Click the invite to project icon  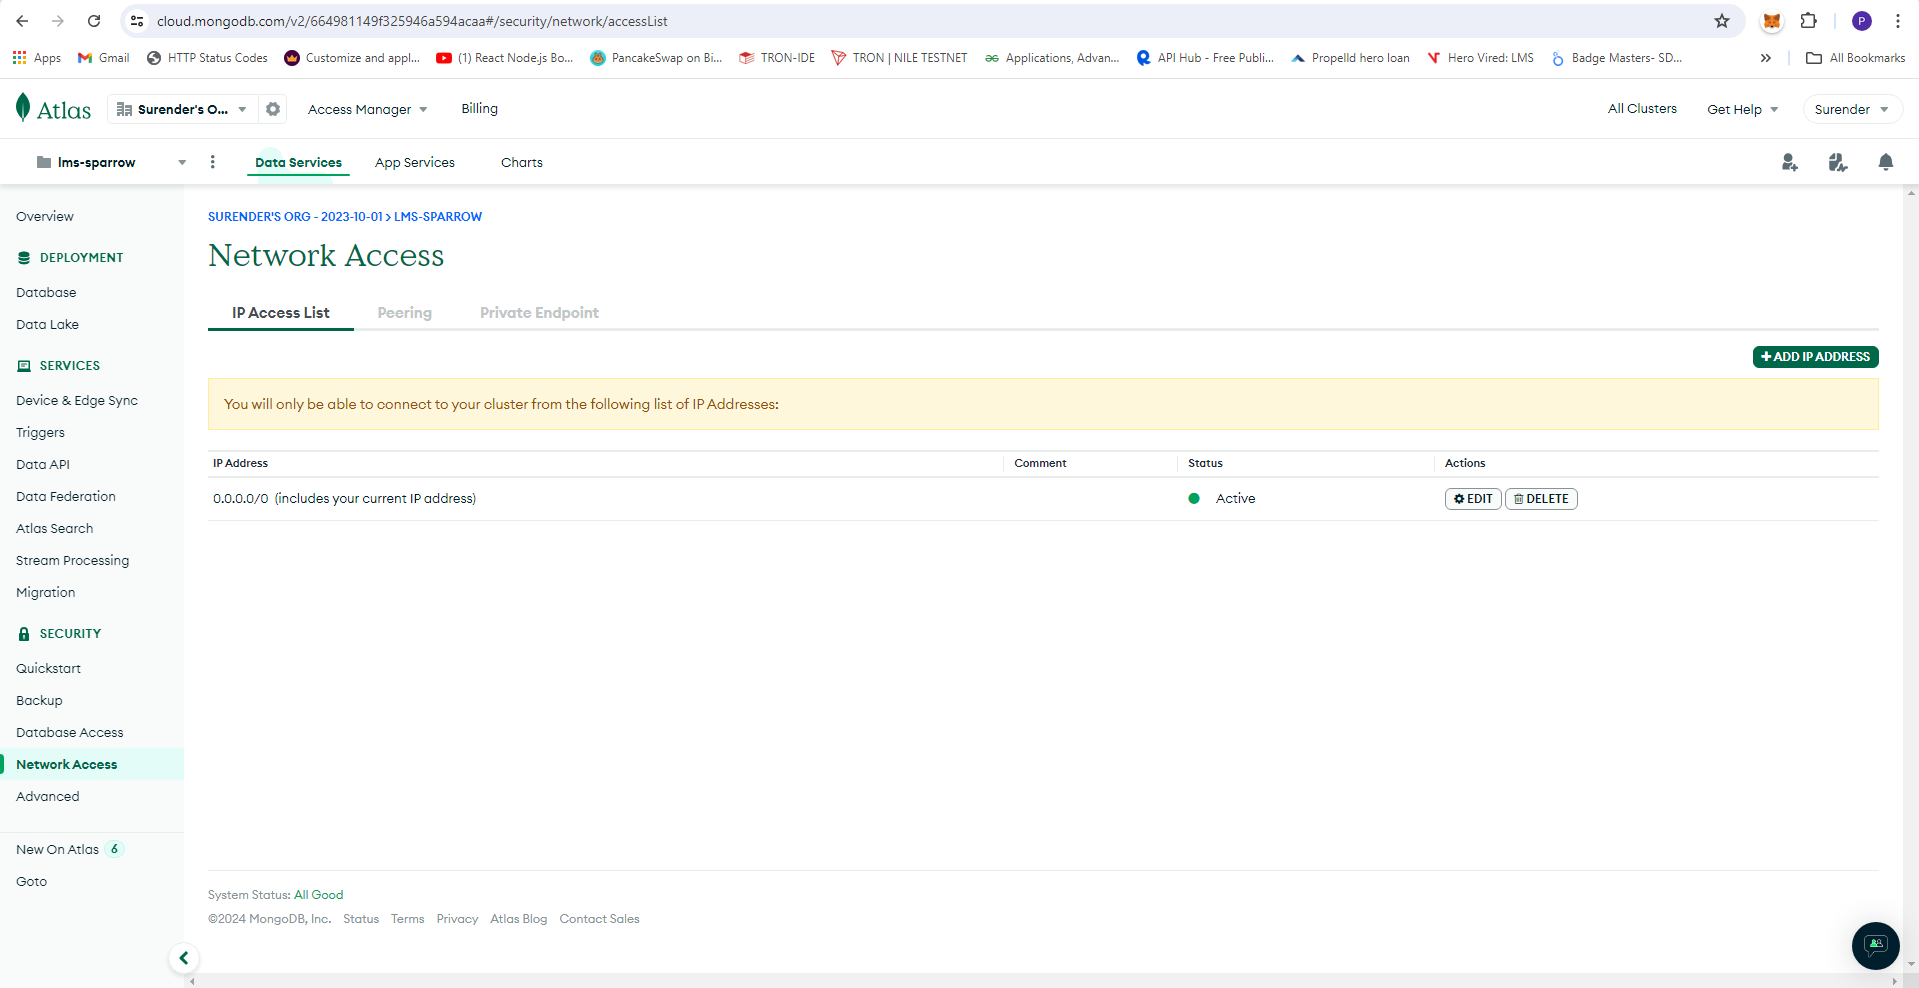[1790, 162]
